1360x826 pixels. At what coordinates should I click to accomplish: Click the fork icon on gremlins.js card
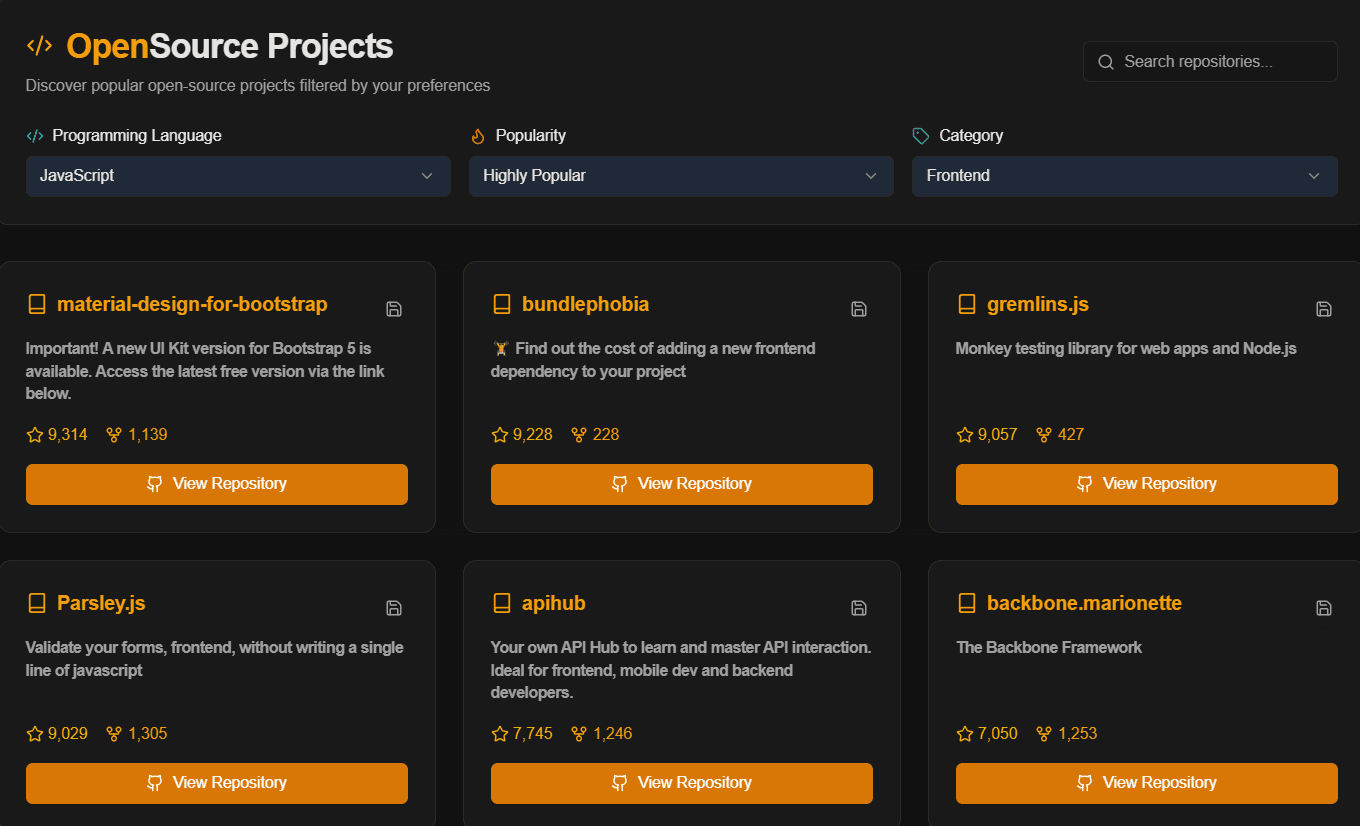(1044, 435)
